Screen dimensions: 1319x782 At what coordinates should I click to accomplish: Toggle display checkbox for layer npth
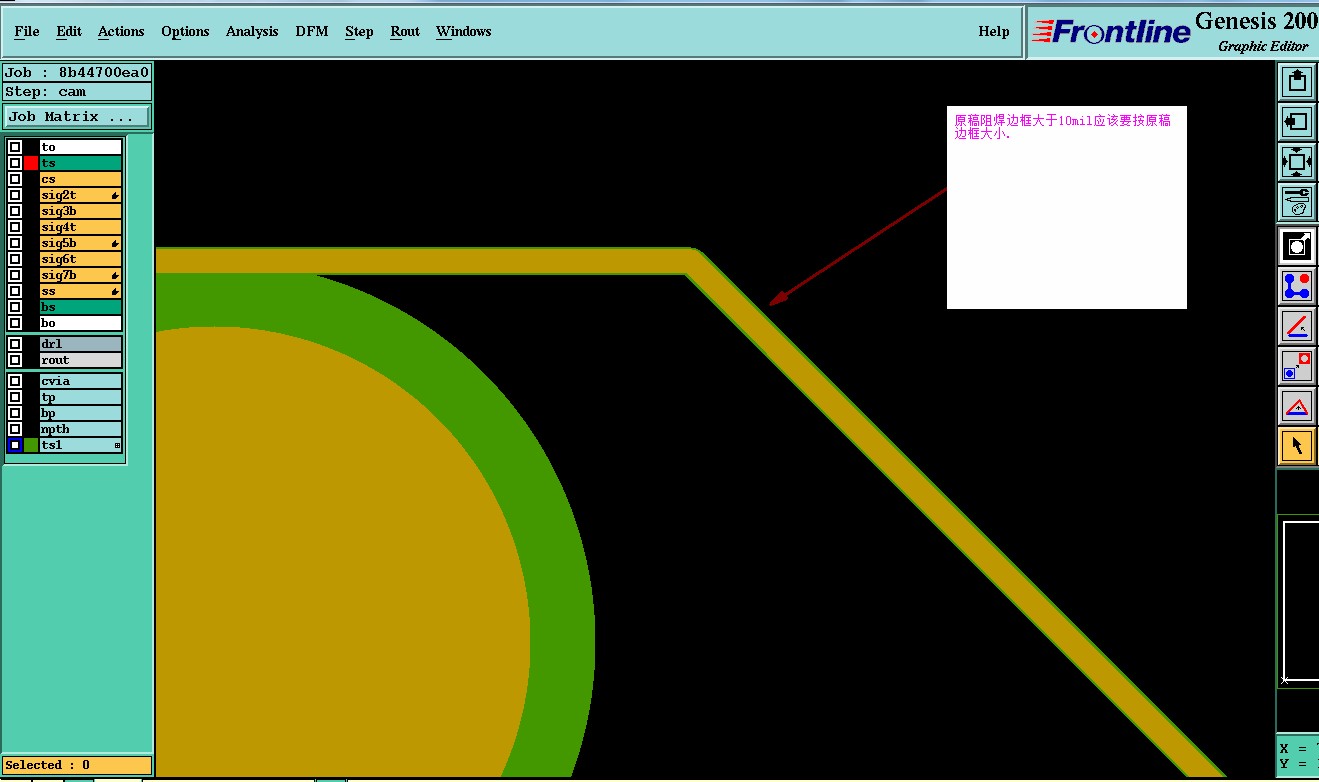pyautogui.click(x=15, y=429)
